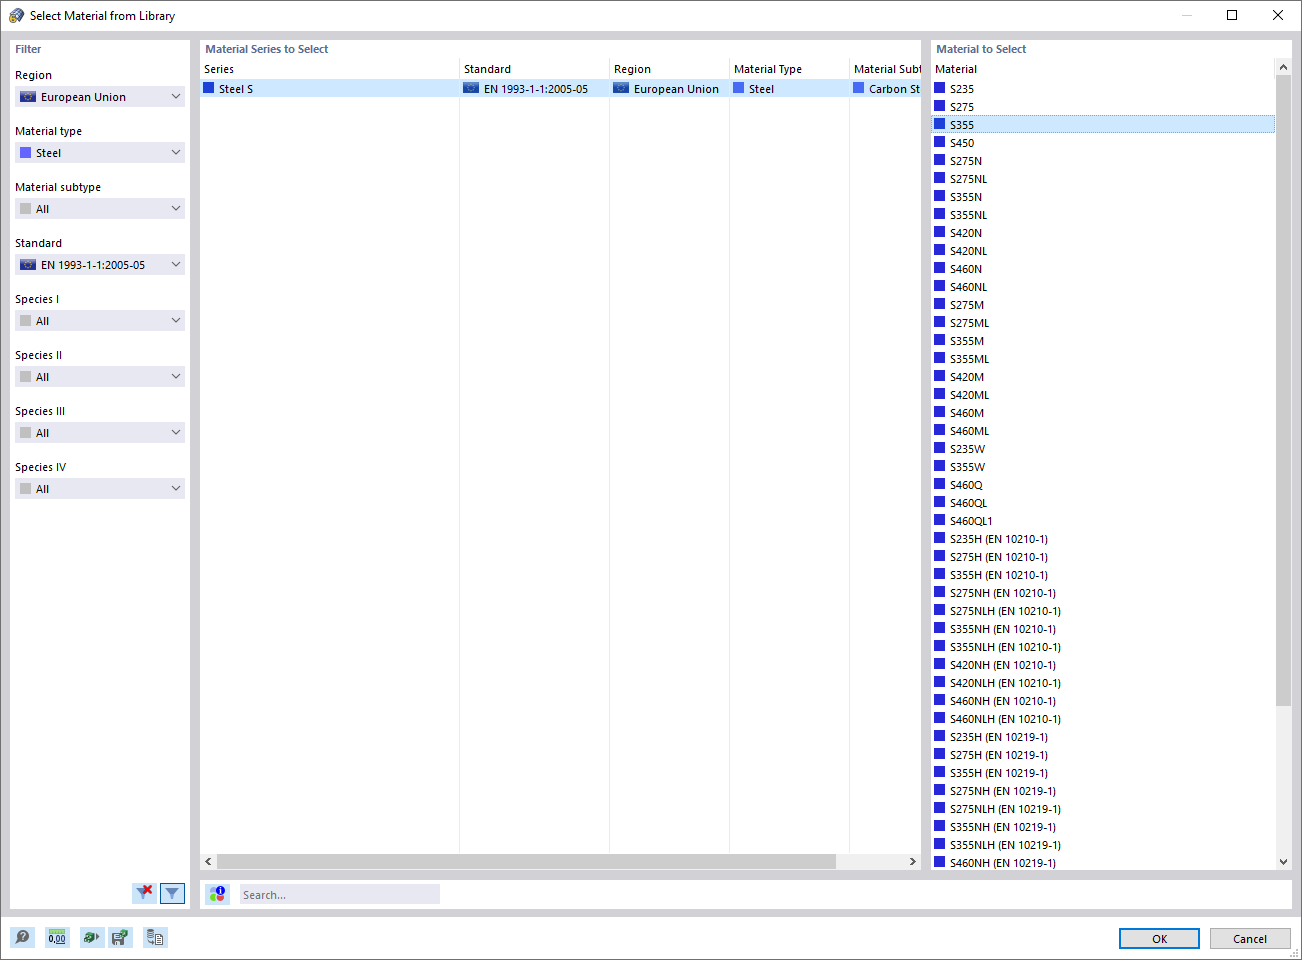The height and width of the screenshot is (960, 1302).
Task: Click inside the Search field
Action: click(x=339, y=893)
